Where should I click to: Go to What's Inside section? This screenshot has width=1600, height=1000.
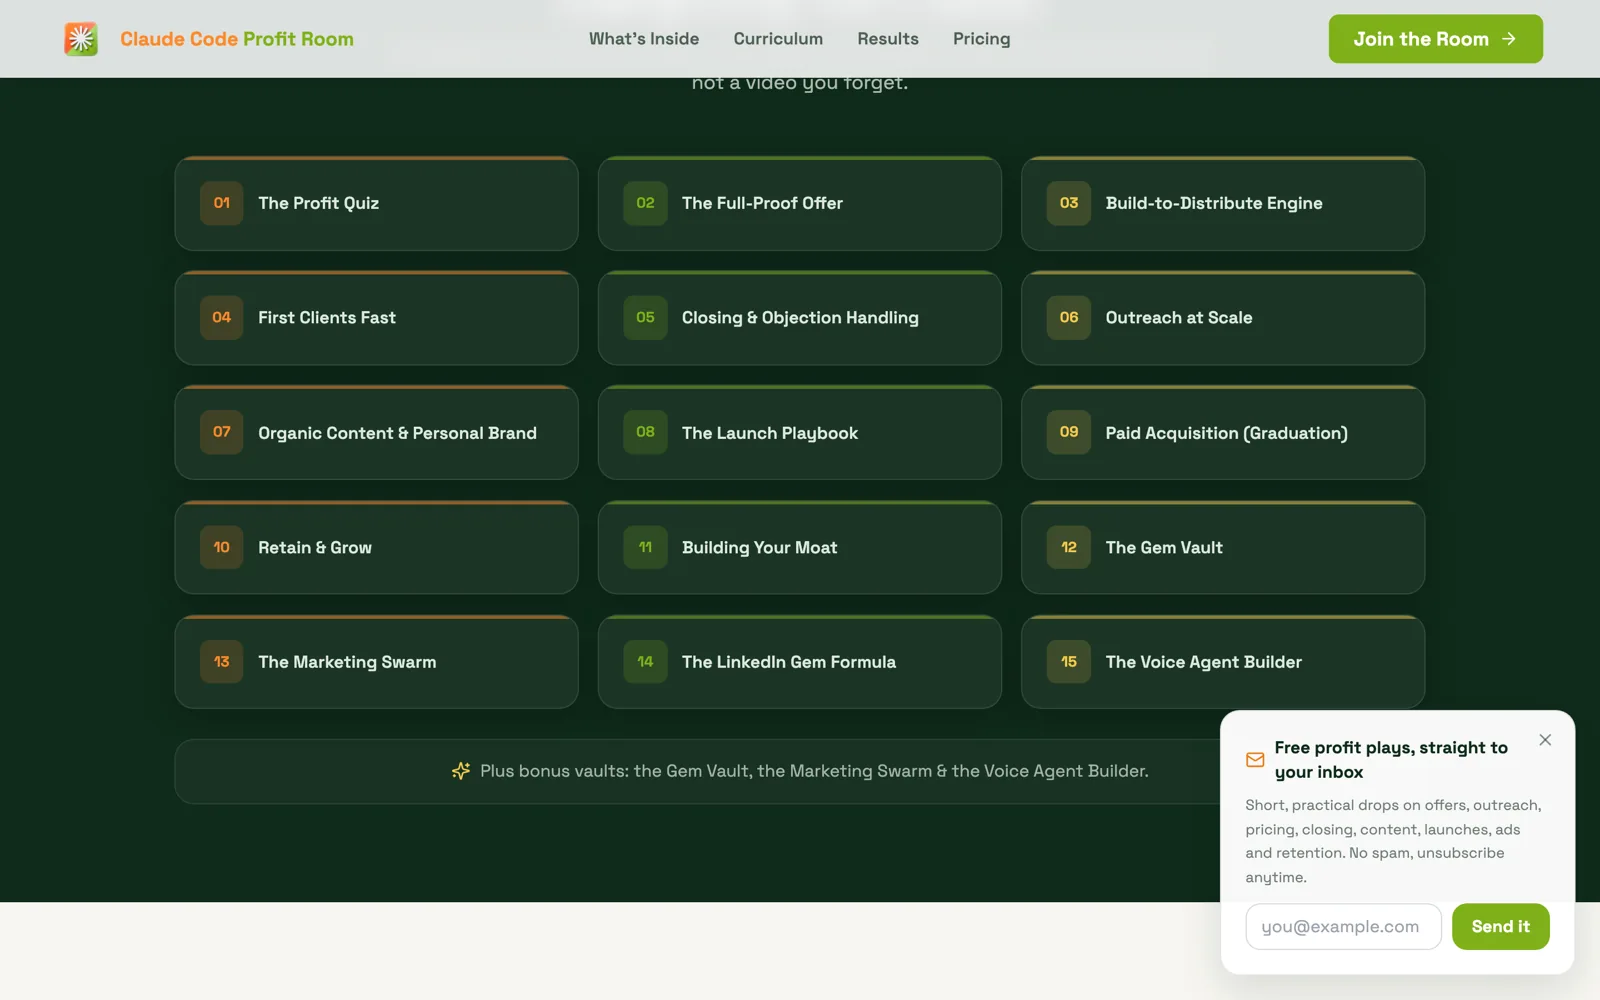644,39
